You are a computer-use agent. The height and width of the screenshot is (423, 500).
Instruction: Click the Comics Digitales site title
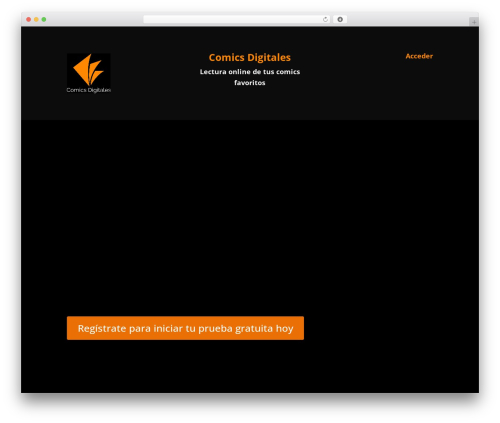click(250, 57)
